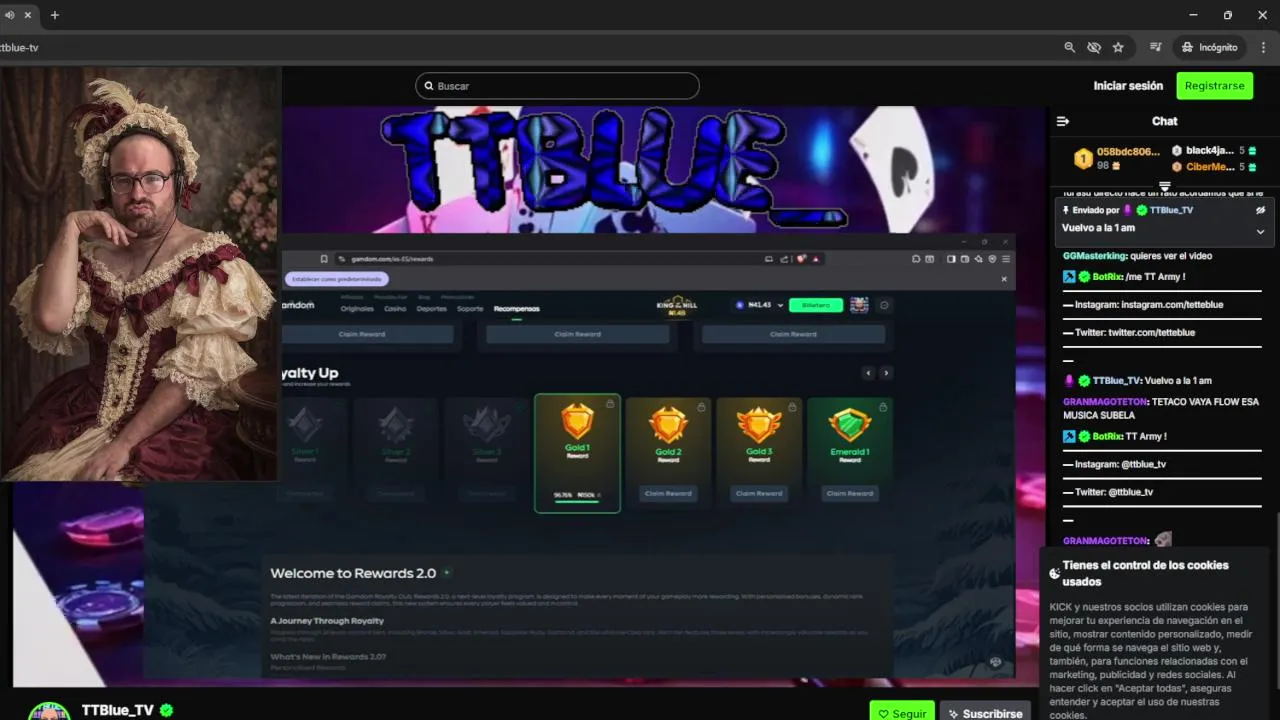
Task: Click the green Registrarse button
Action: pyautogui.click(x=1214, y=86)
